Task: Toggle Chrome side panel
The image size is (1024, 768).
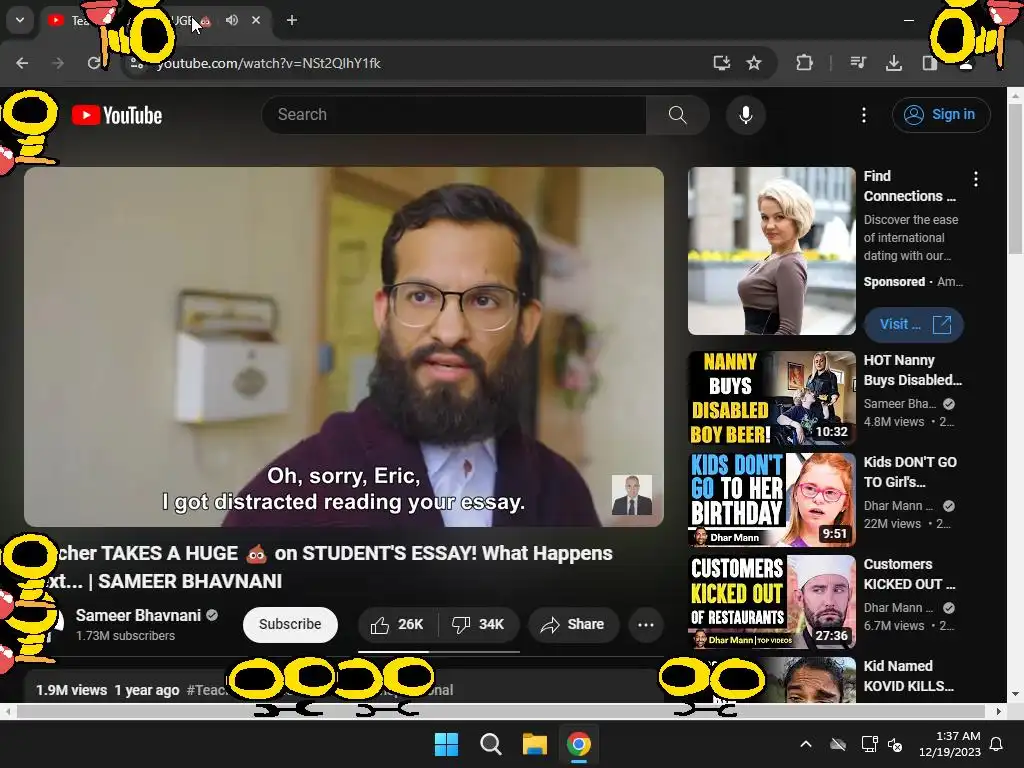Action: coord(929,63)
